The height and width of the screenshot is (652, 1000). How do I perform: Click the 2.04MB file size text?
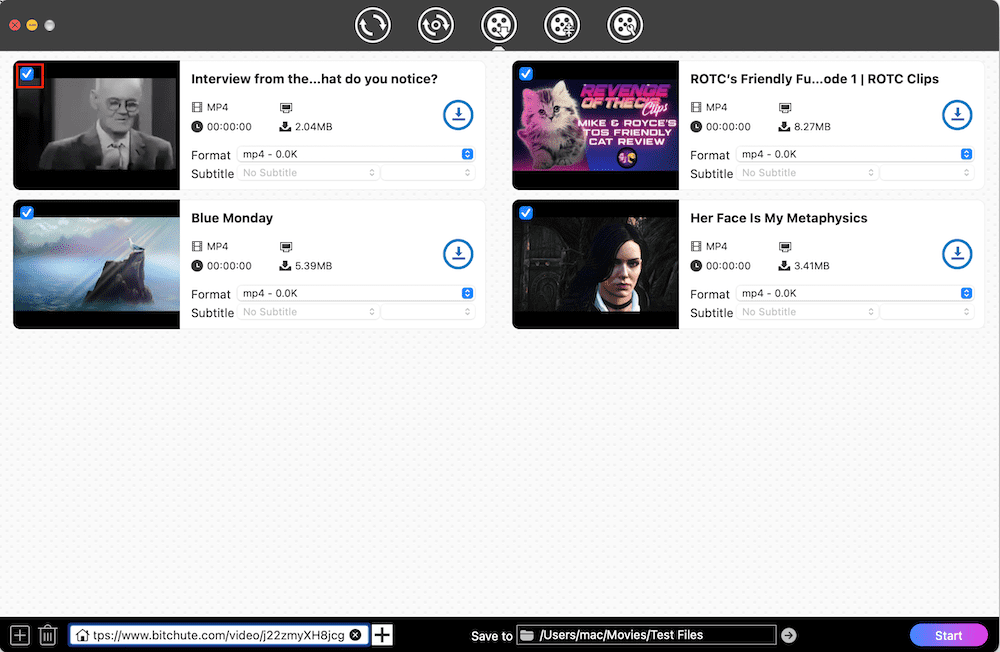[313, 127]
